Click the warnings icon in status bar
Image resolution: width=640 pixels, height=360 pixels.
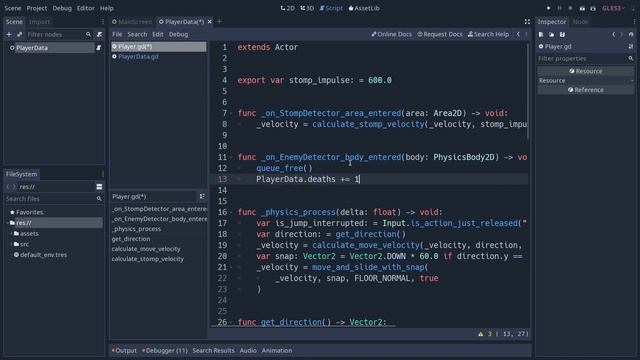[480, 334]
